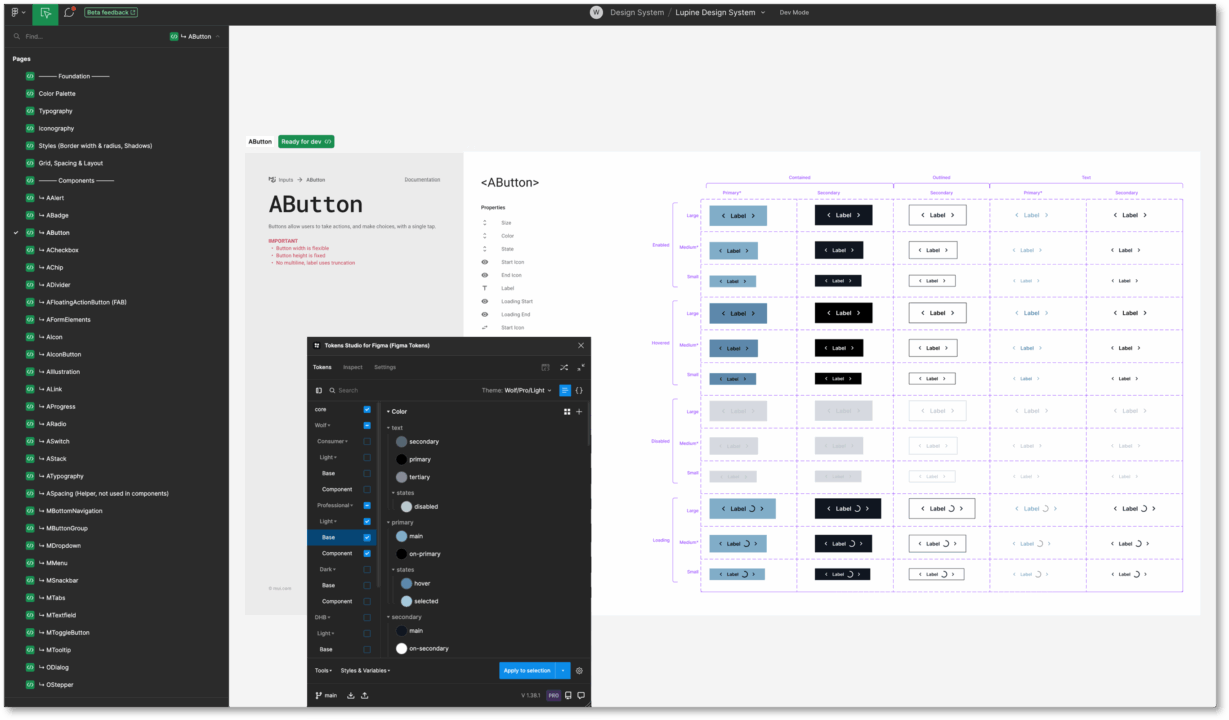1229x720 pixels.
Task: Collapse the Tokens Studio plugin window
Action: (x=581, y=367)
